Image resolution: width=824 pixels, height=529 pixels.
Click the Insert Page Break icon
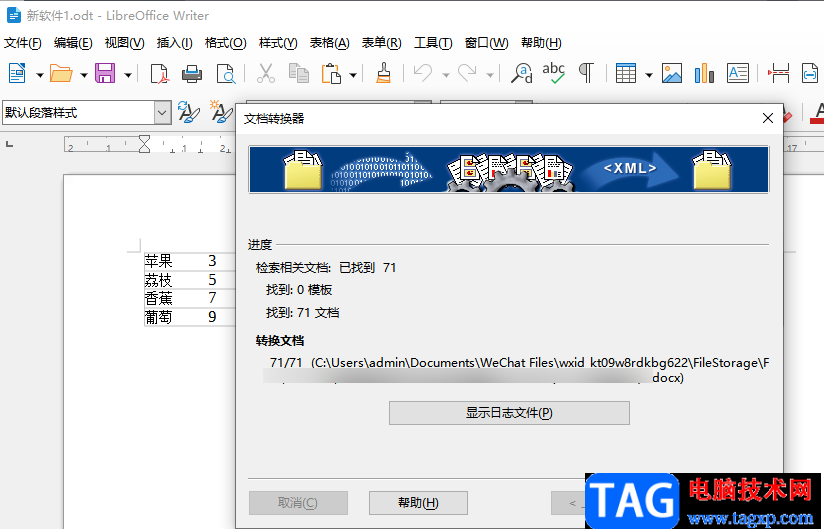[778, 74]
